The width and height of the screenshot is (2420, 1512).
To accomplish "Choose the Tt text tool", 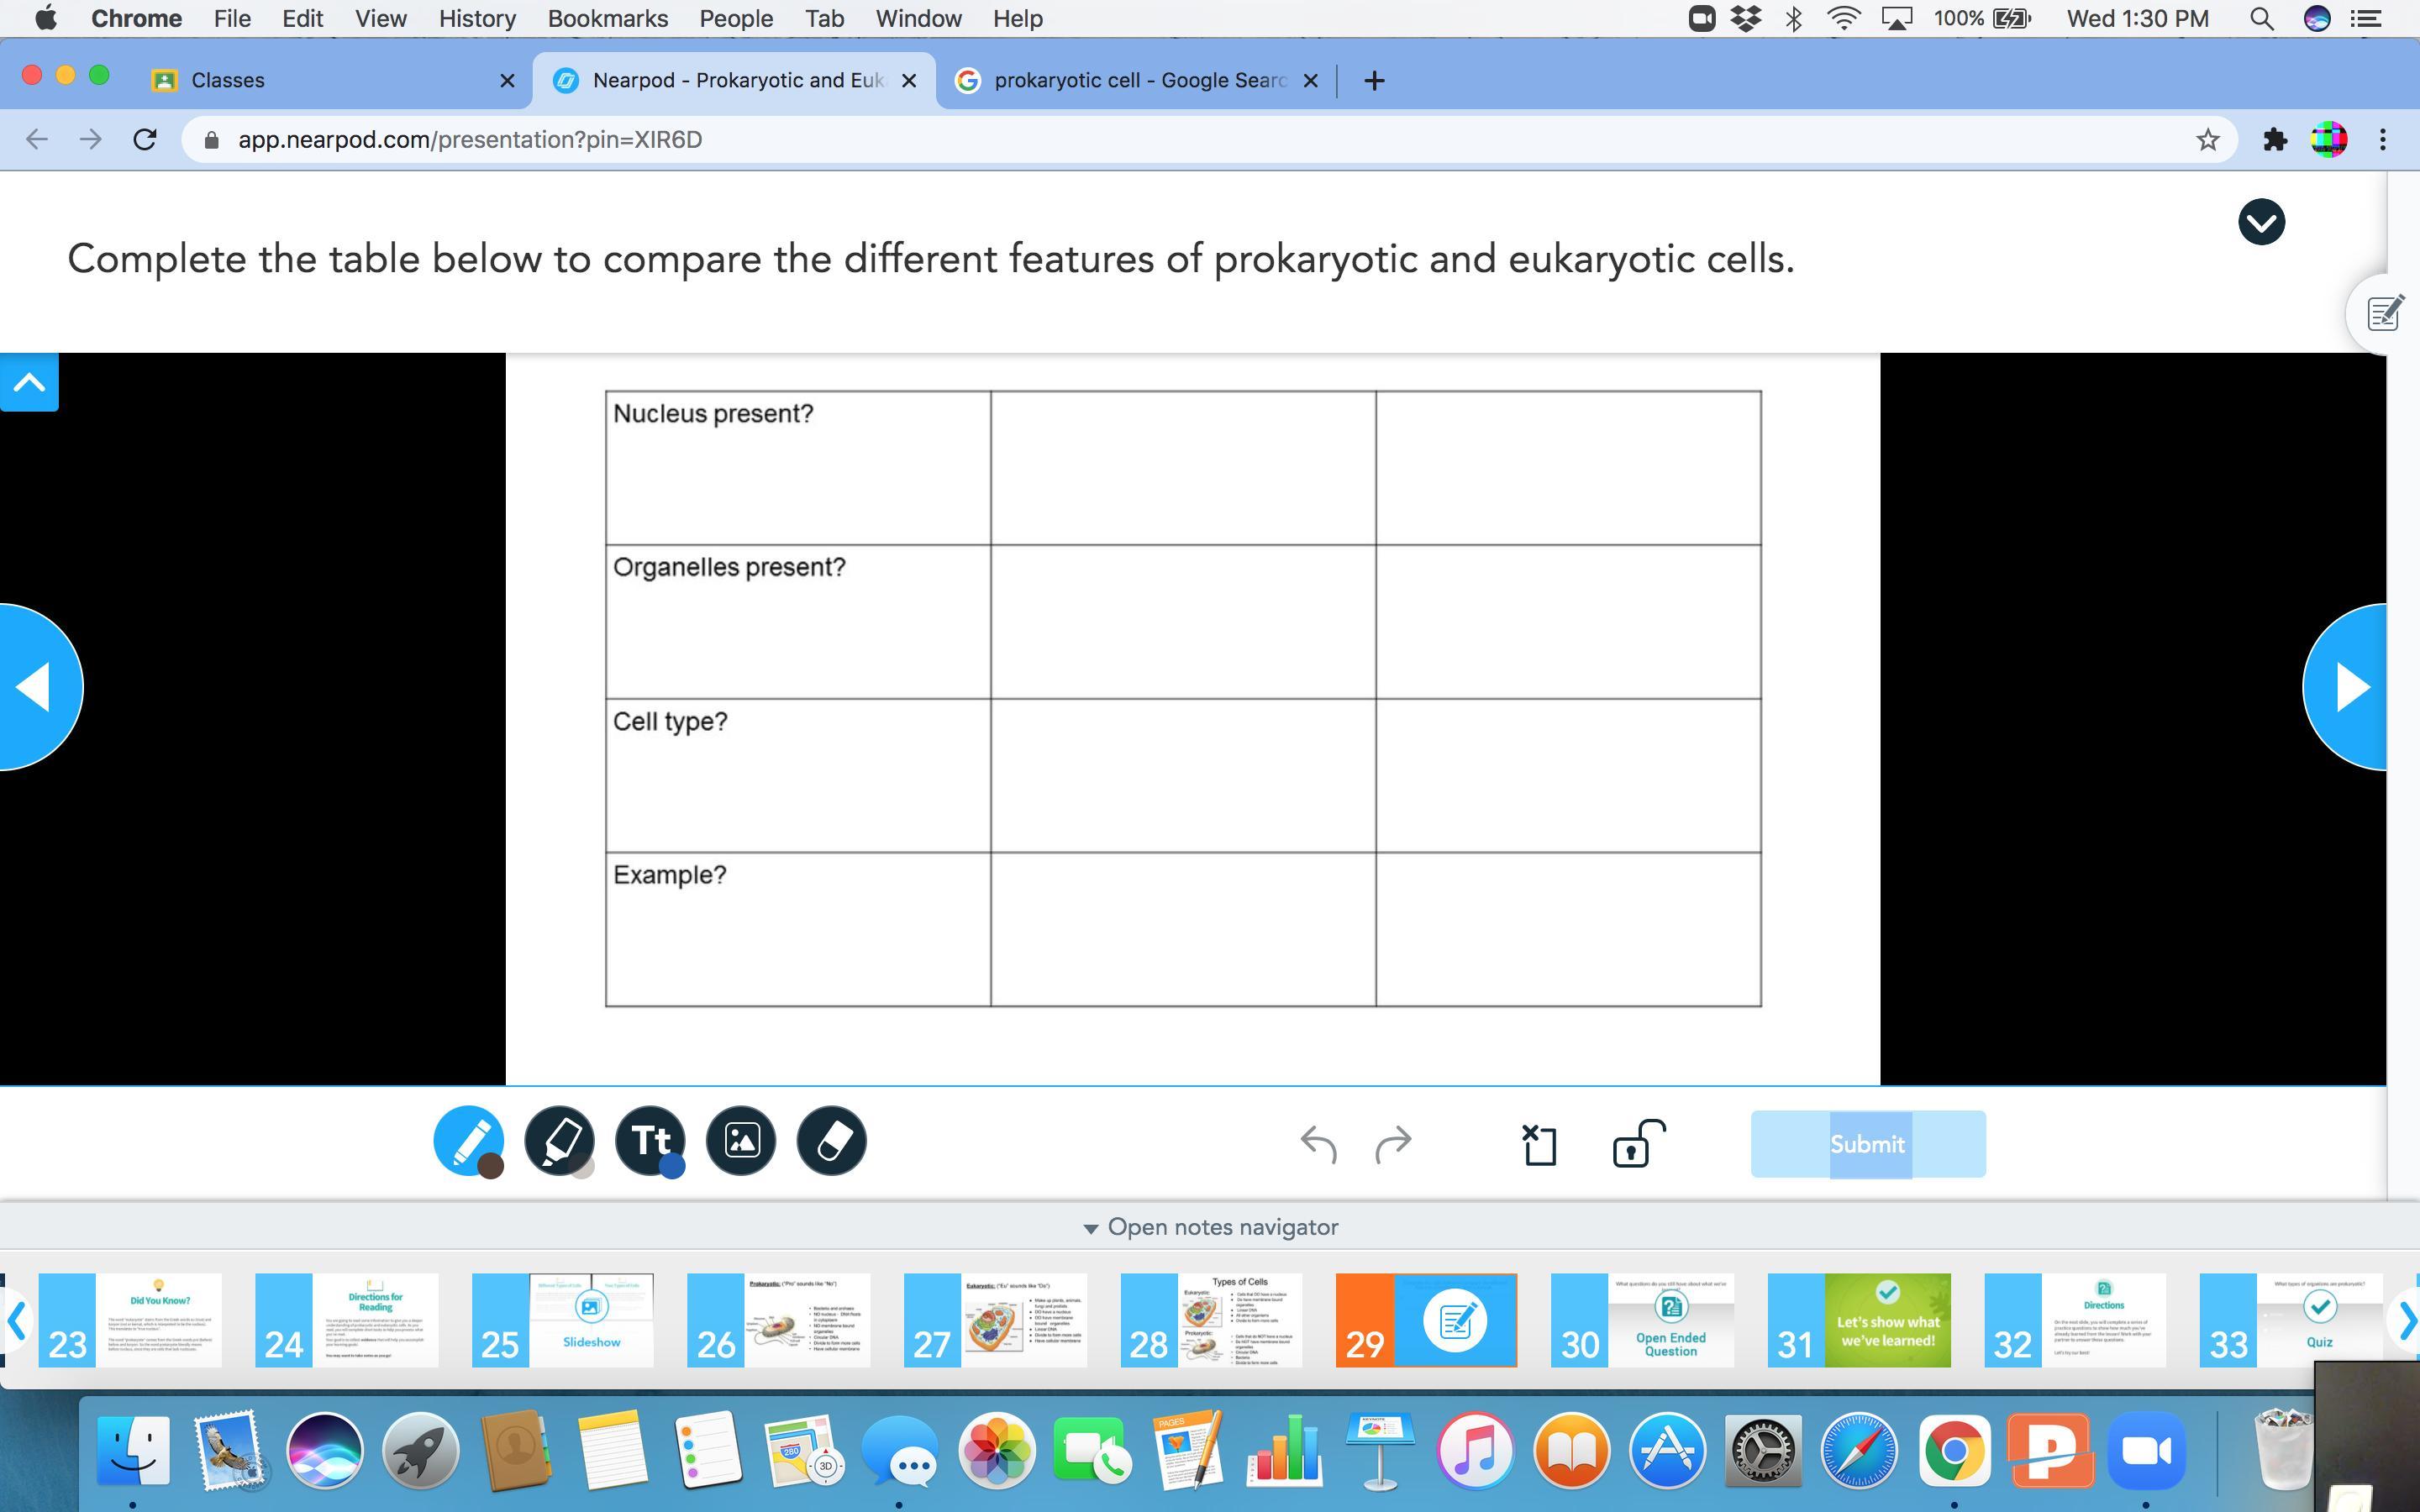I will 649,1139.
